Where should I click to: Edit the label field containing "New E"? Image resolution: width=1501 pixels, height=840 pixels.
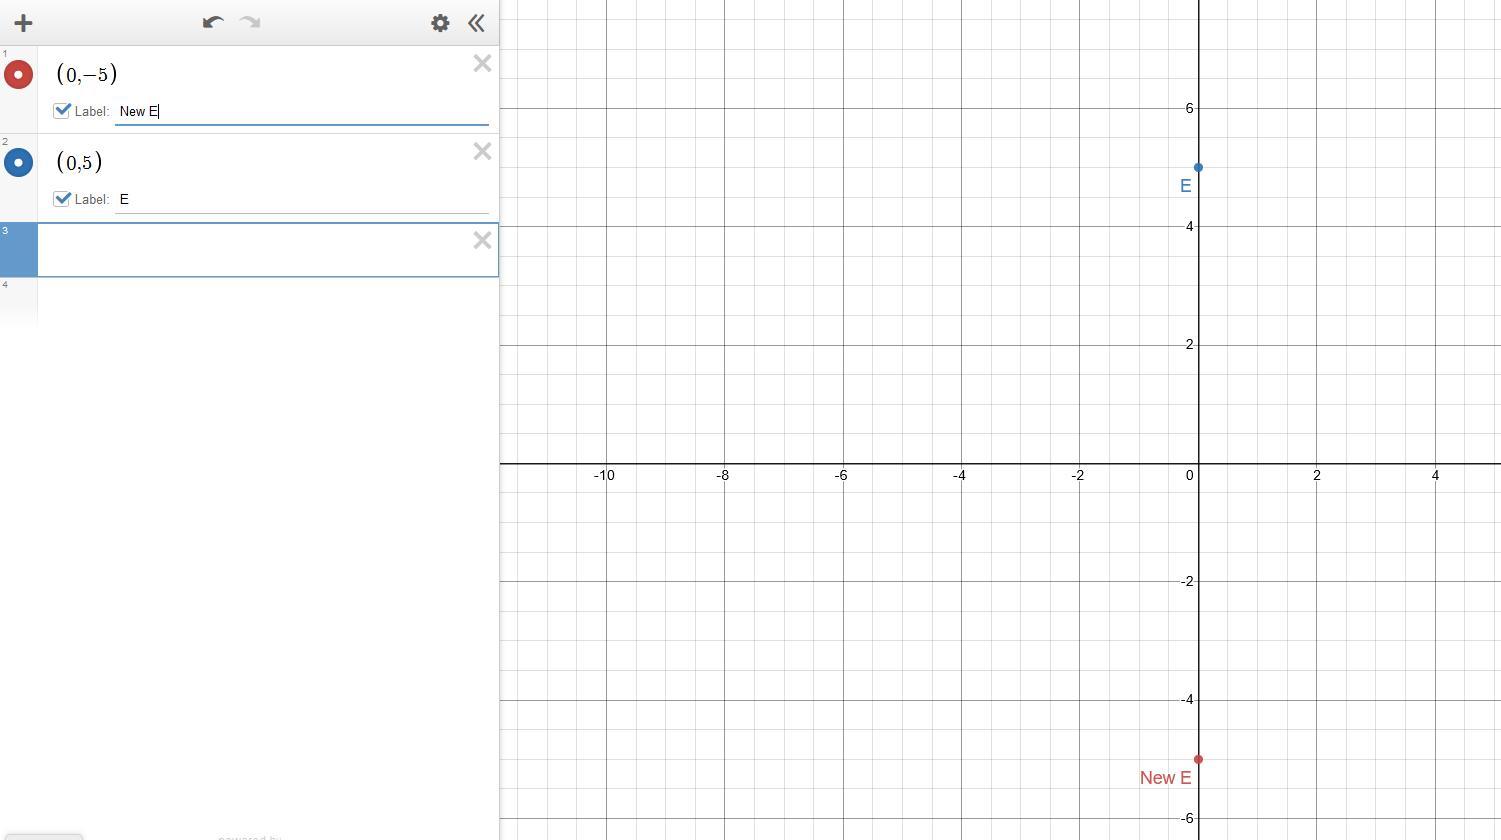point(301,111)
